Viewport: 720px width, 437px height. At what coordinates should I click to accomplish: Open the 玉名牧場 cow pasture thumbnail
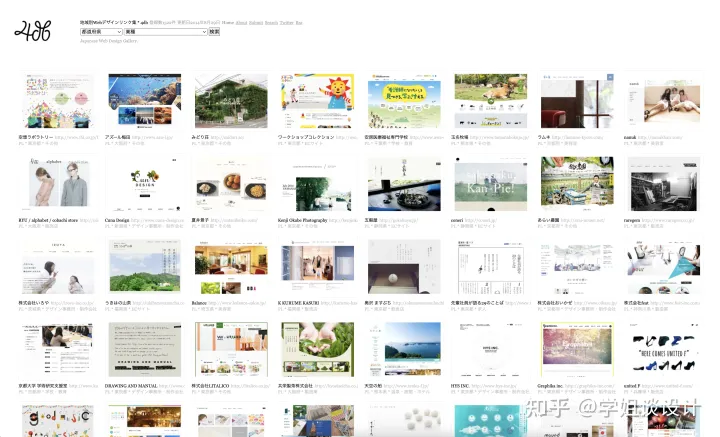(490, 101)
